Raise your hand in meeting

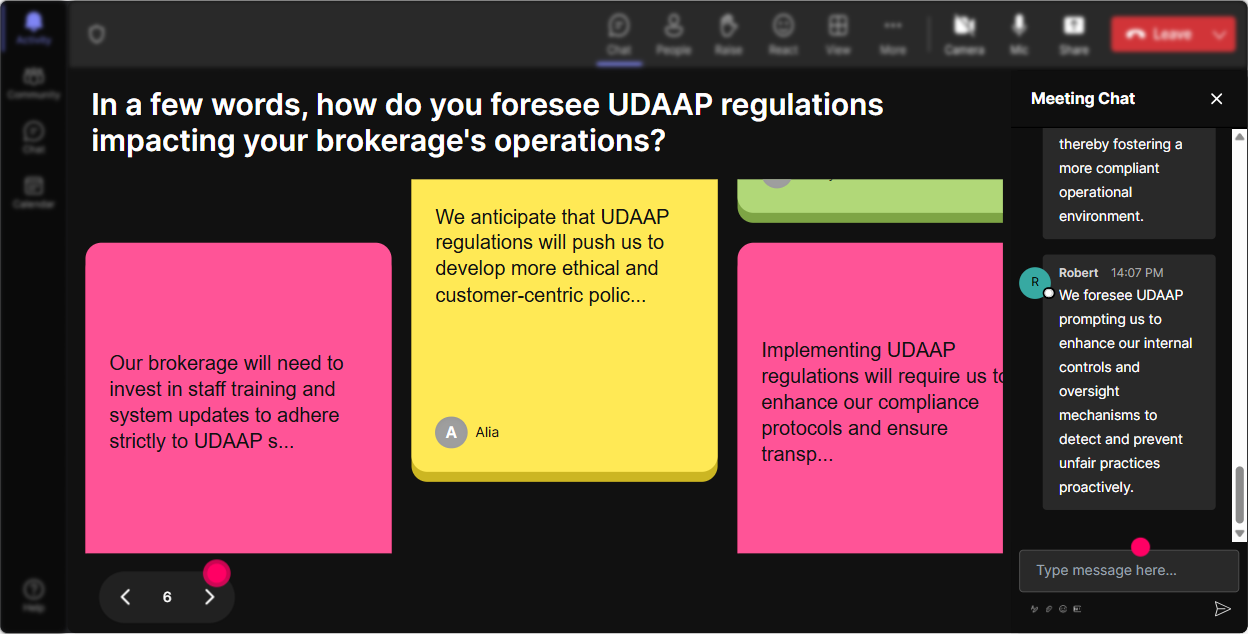pos(729,34)
